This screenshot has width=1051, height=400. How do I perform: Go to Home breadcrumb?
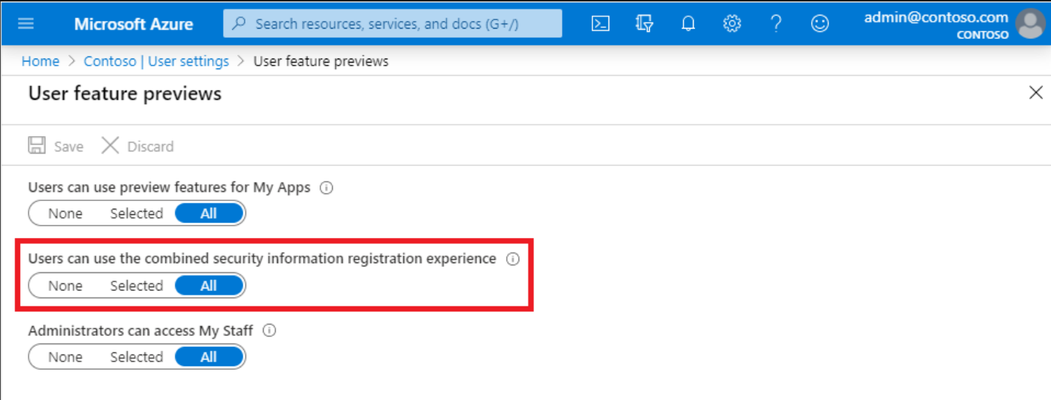pyautogui.click(x=40, y=62)
